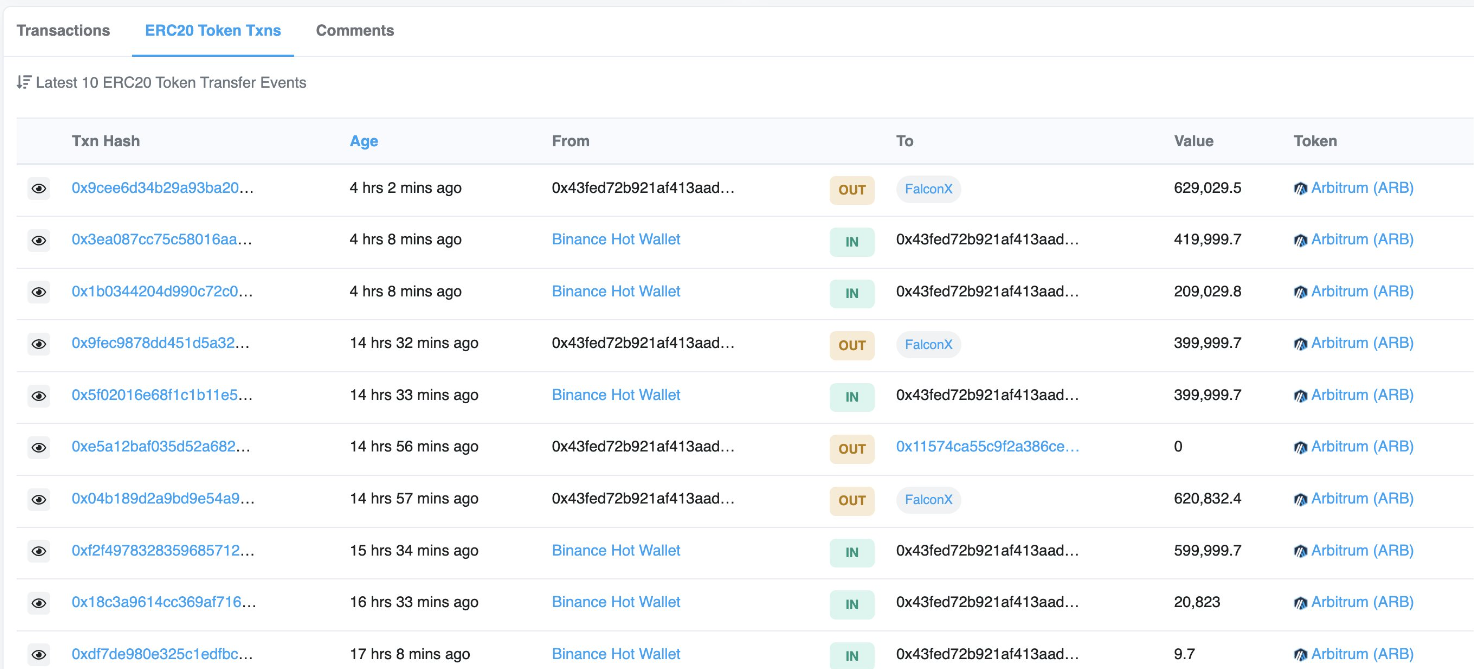Open Arbitrum (ARB) link in 14 hrs 33 mins row
This screenshot has height=669, width=1474.
1362,395
